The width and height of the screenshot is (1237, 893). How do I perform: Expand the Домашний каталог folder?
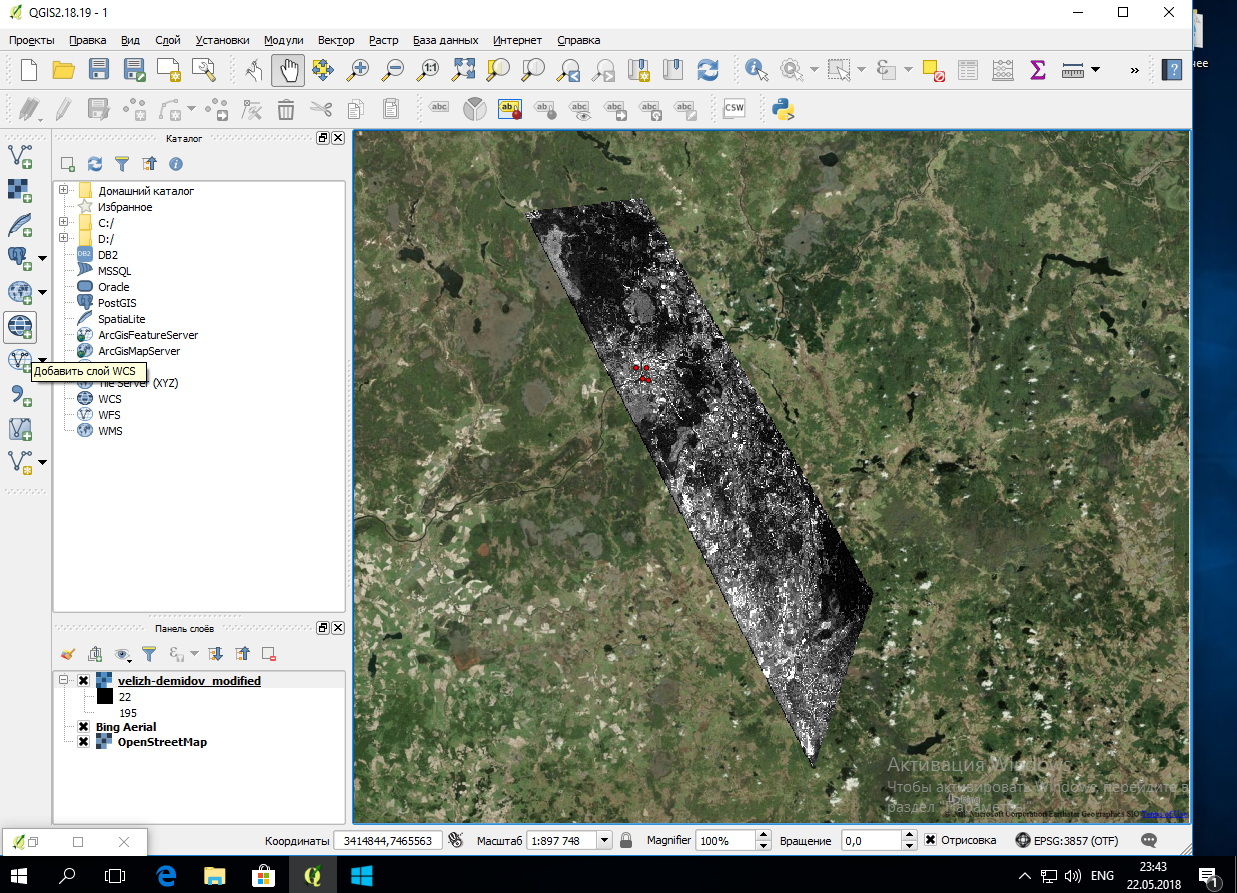(63, 191)
